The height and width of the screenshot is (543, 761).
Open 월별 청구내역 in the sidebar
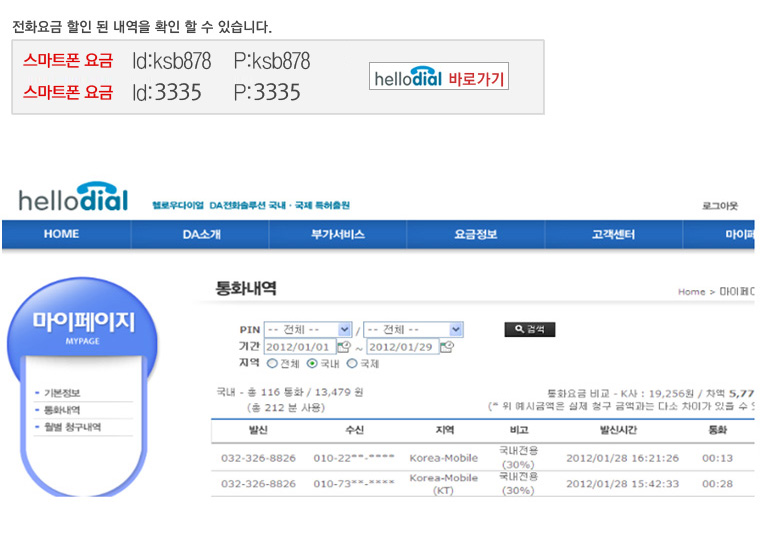click(71, 427)
